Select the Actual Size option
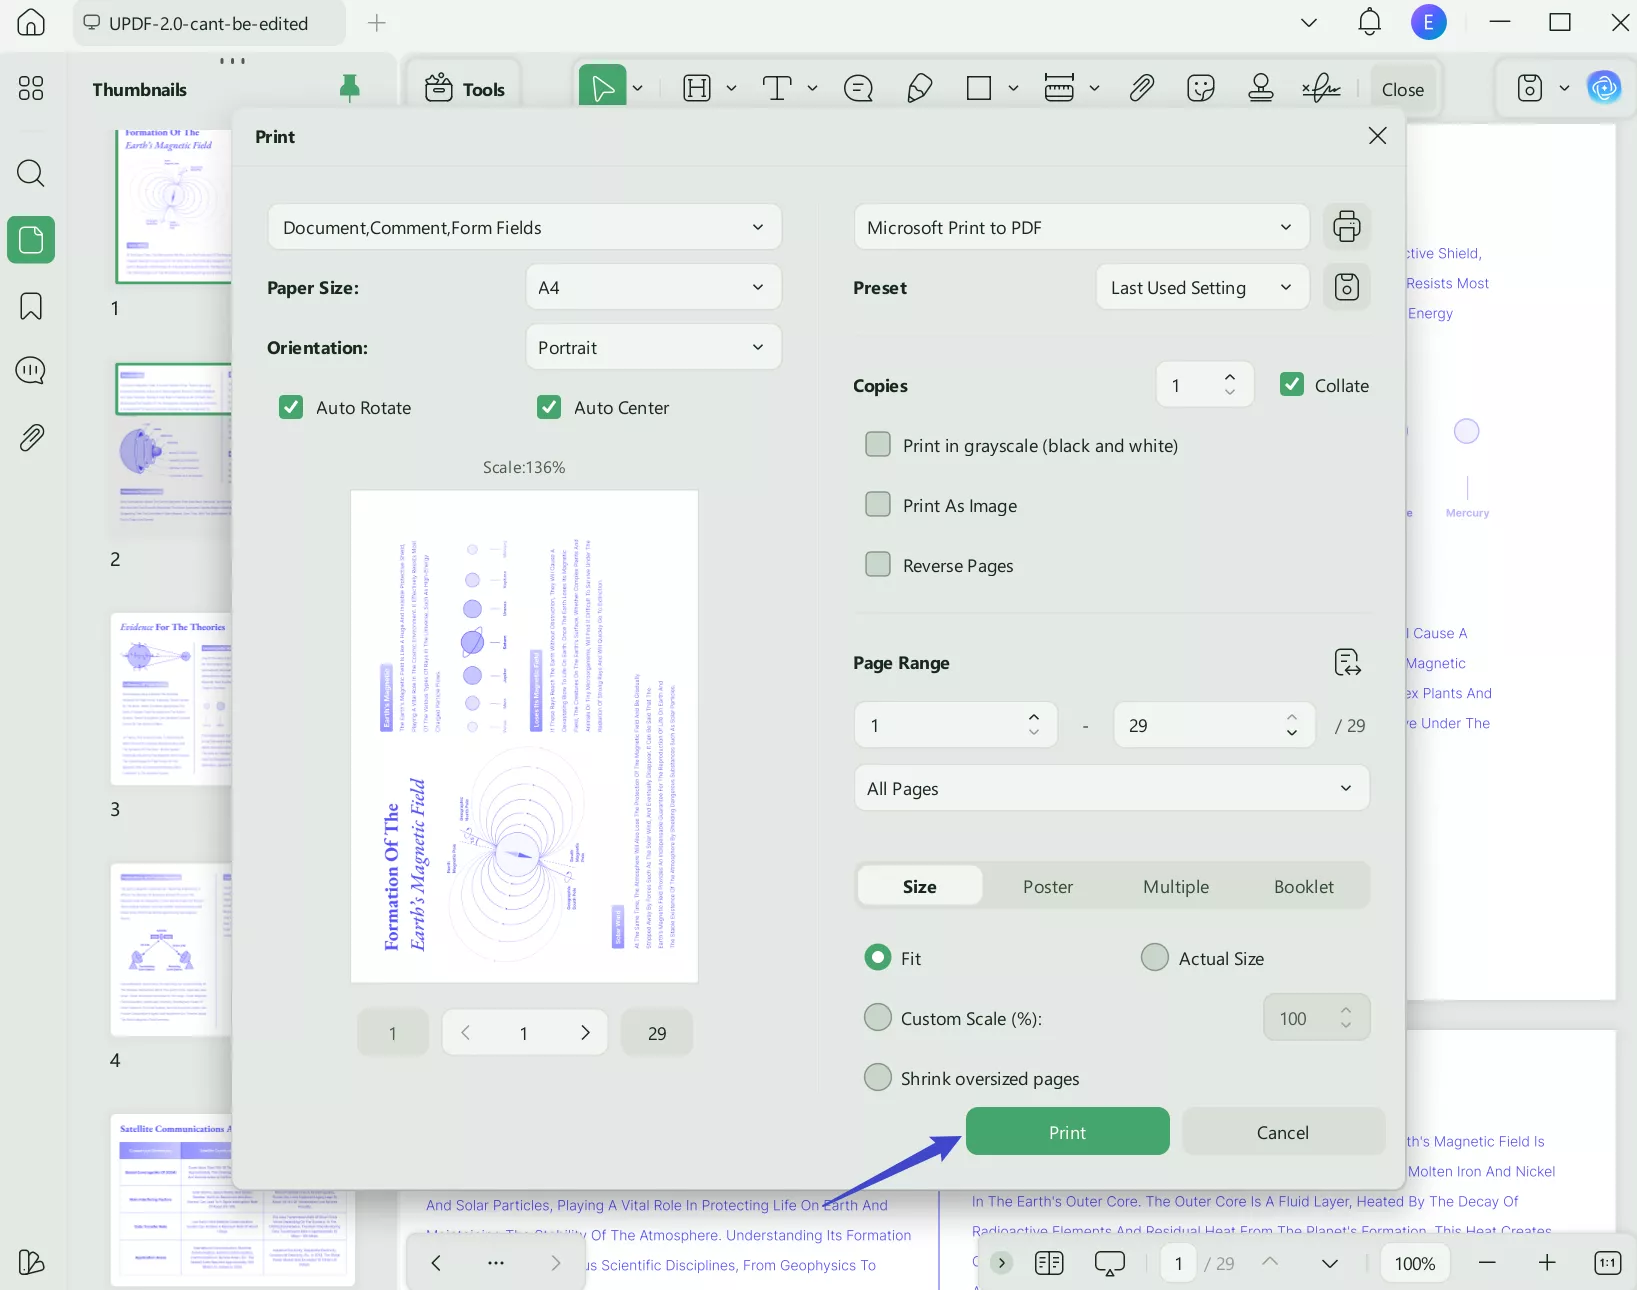 (1155, 957)
